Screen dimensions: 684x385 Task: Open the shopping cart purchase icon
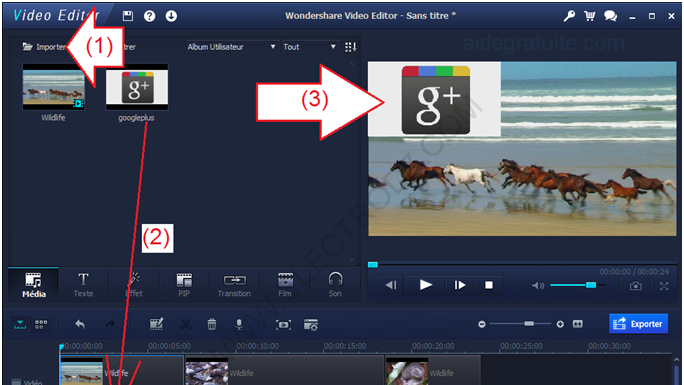click(589, 16)
